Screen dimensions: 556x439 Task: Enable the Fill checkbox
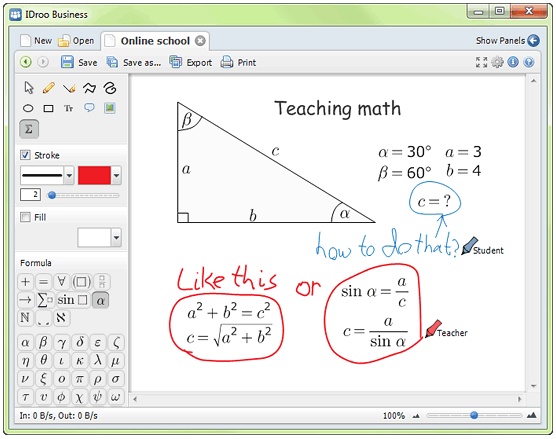tap(25, 217)
